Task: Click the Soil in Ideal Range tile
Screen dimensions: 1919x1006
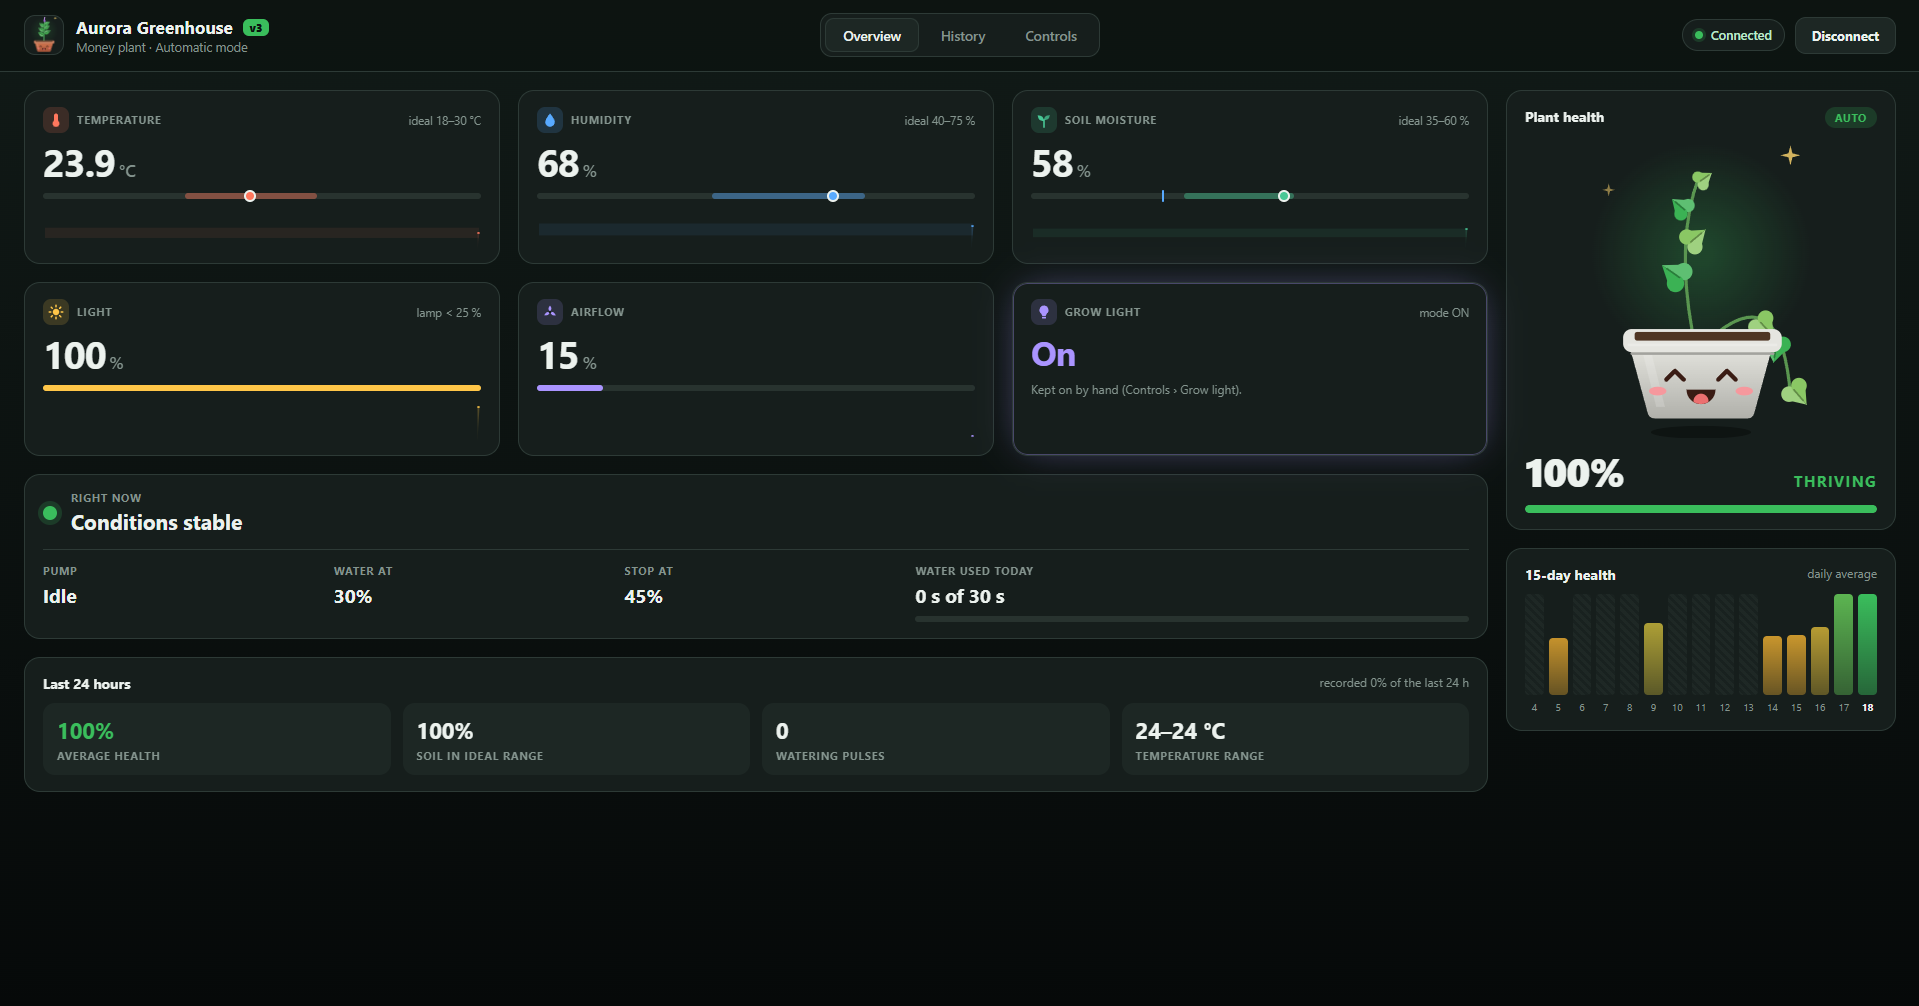Action: [576, 739]
